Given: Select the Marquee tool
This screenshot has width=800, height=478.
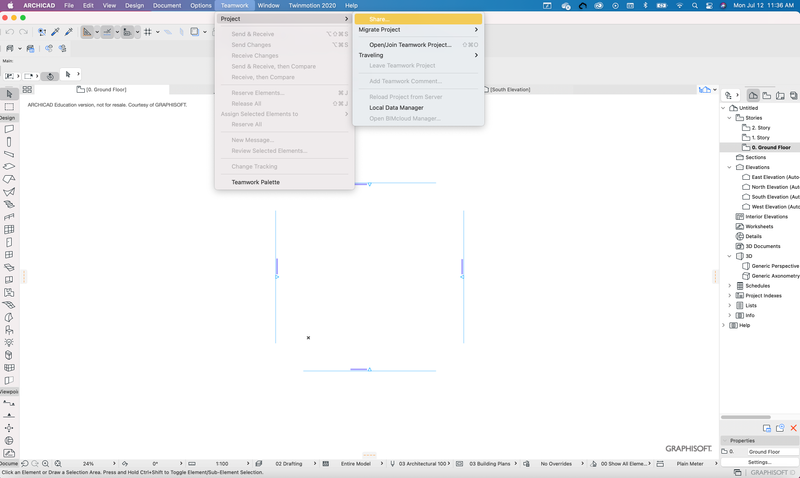Looking at the screenshot, I should tap(9, 107).
